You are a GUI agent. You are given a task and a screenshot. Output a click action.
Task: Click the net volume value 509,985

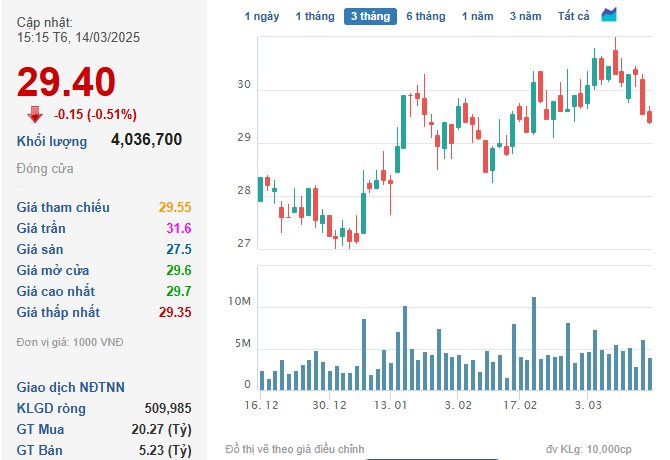pyautogui.click(x=168, y=408)
